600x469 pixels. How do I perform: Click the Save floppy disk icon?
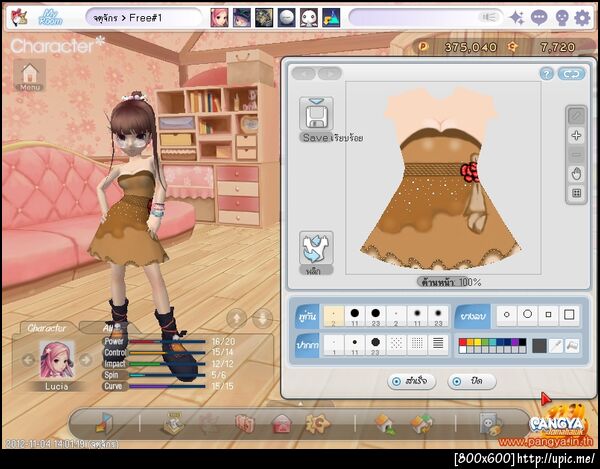point(316,113)
